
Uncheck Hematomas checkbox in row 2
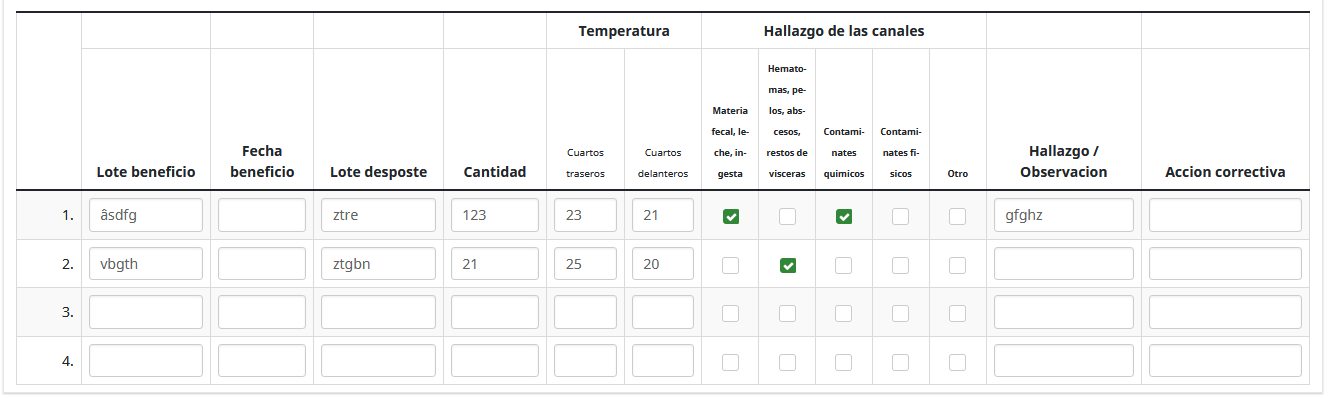click(788, 265)
